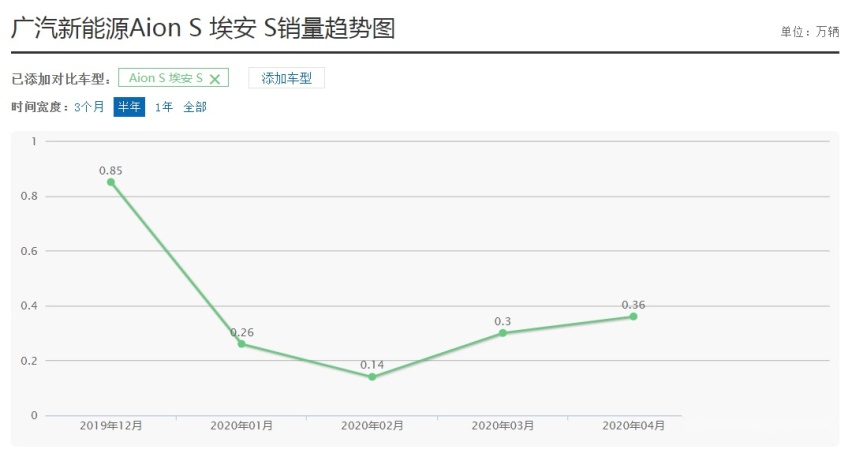Click the 添加车型 button
The height and width of the screenshot is (461, 852).
point(286,78)
